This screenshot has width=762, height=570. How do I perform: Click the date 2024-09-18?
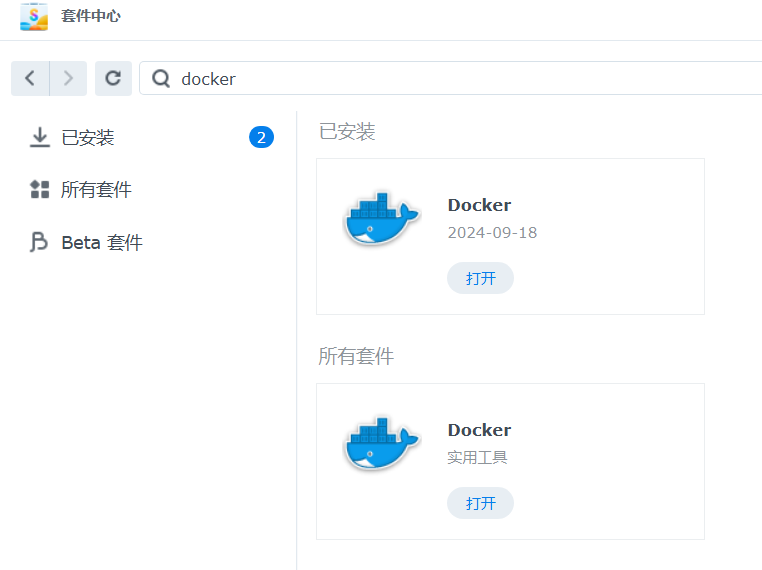tap(492, 233)
